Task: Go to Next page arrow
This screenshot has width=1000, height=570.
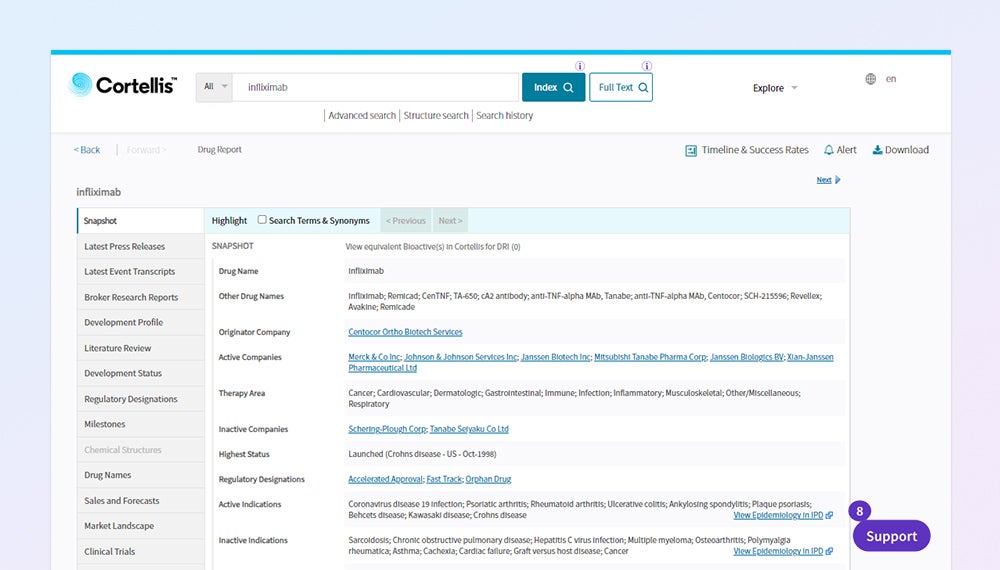Action: tap(837, 180)
